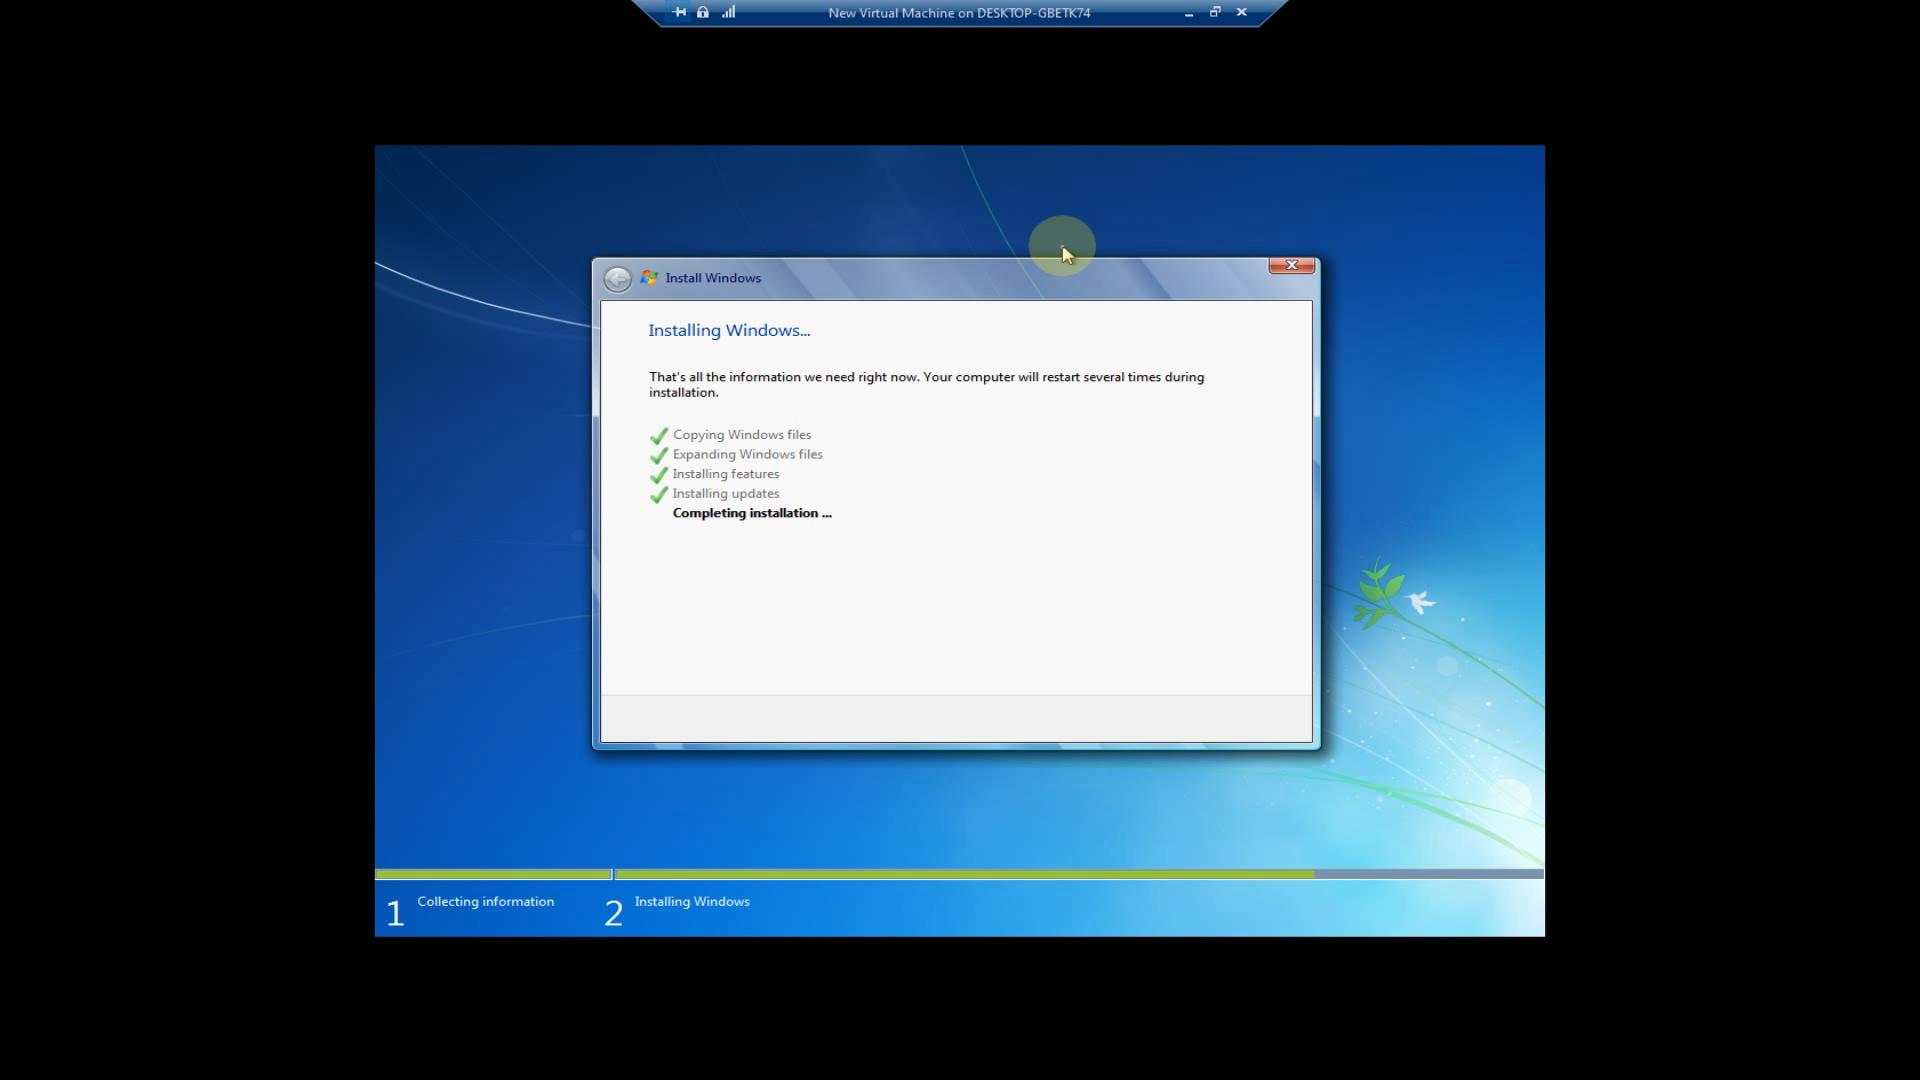Minimize the virtual machine connection bar
1920x1080 pixels.
(1189, 13)
